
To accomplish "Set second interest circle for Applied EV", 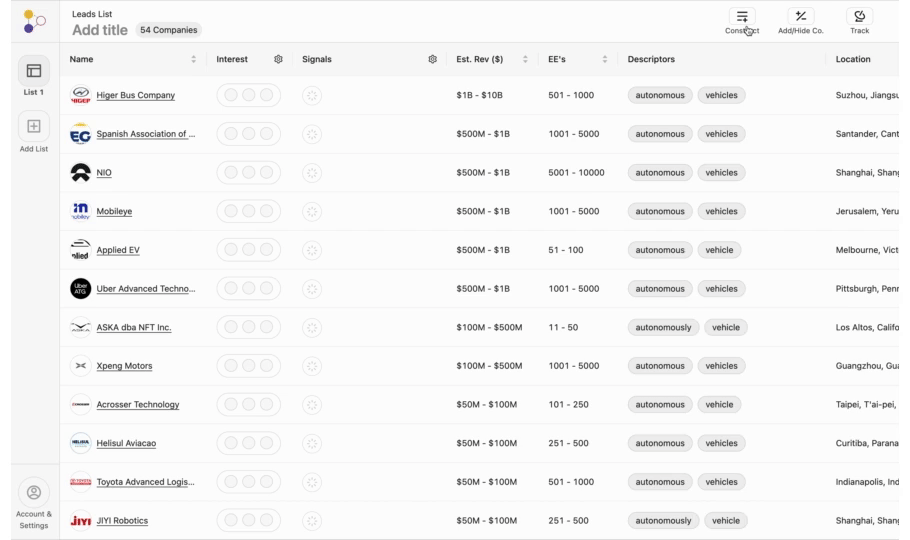I will 248,250.
